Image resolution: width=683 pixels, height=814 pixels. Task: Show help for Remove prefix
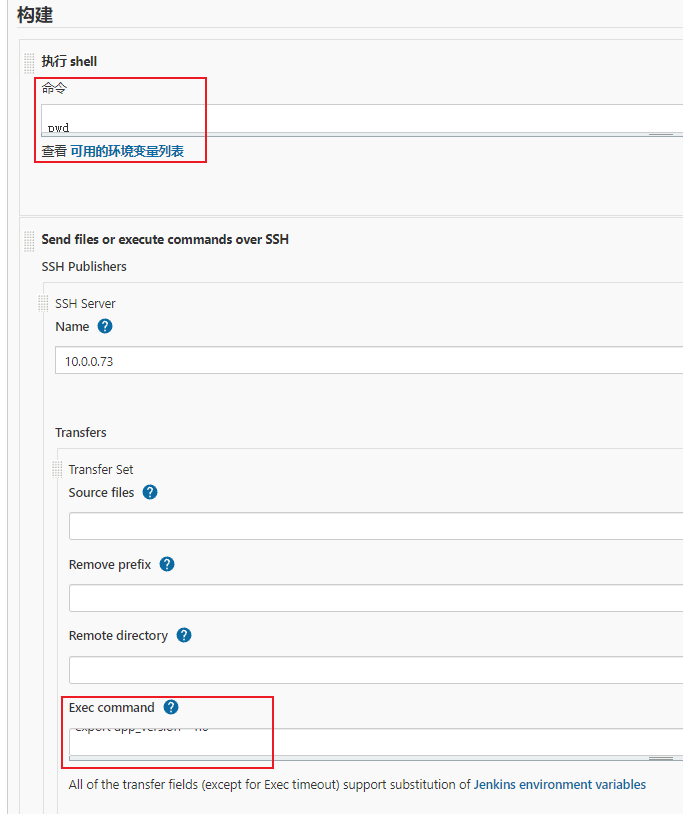click(167, 564)
